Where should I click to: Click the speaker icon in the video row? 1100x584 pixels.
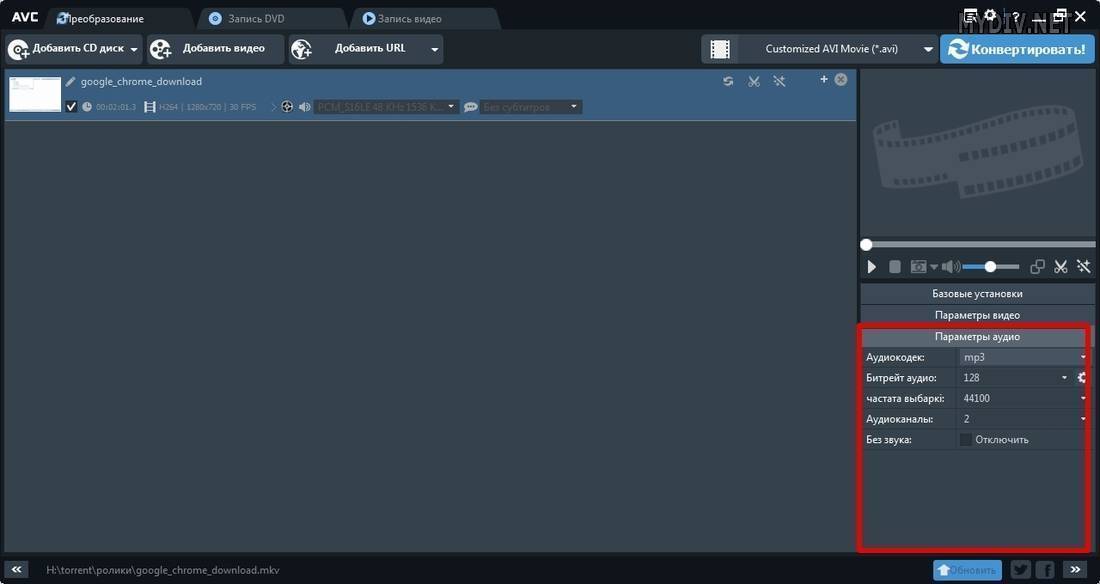click(x=304, y=107)
